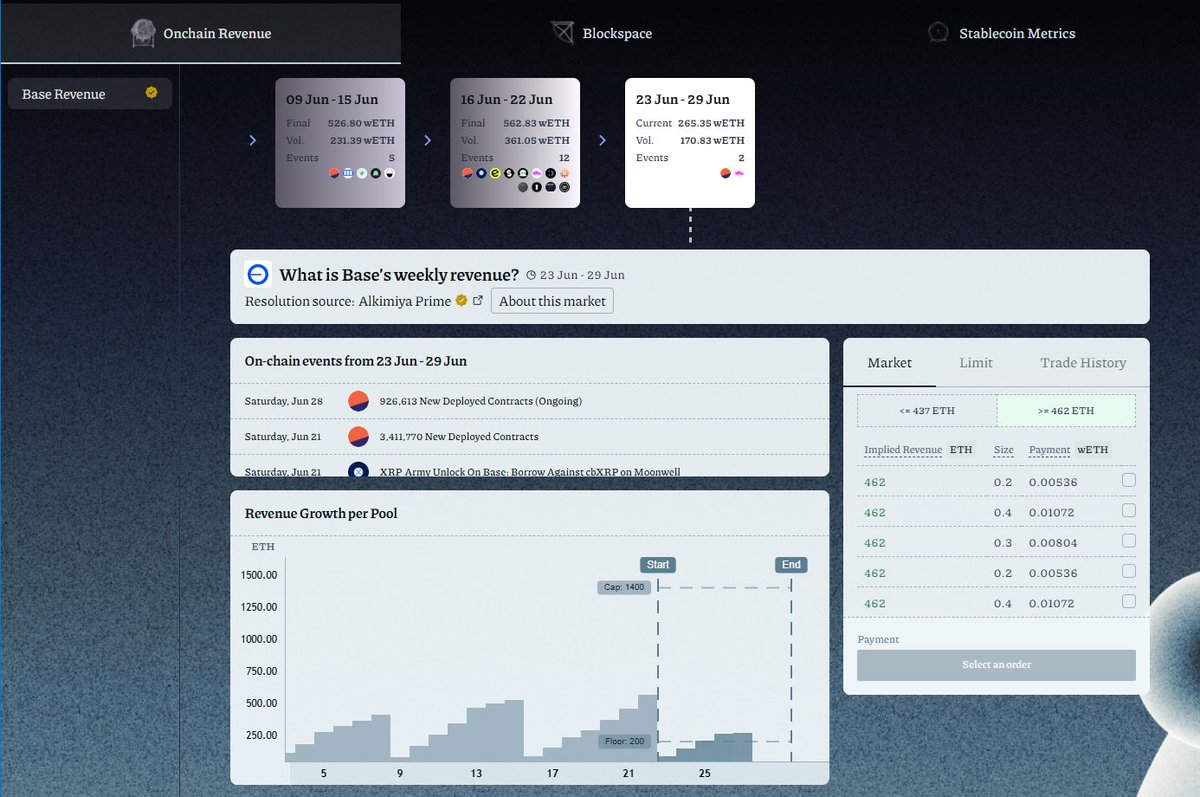Check the last order row's checkbox
The height and width of the screenshot is (797, 1200).
pyautogui.click(x=1130, y=600)
